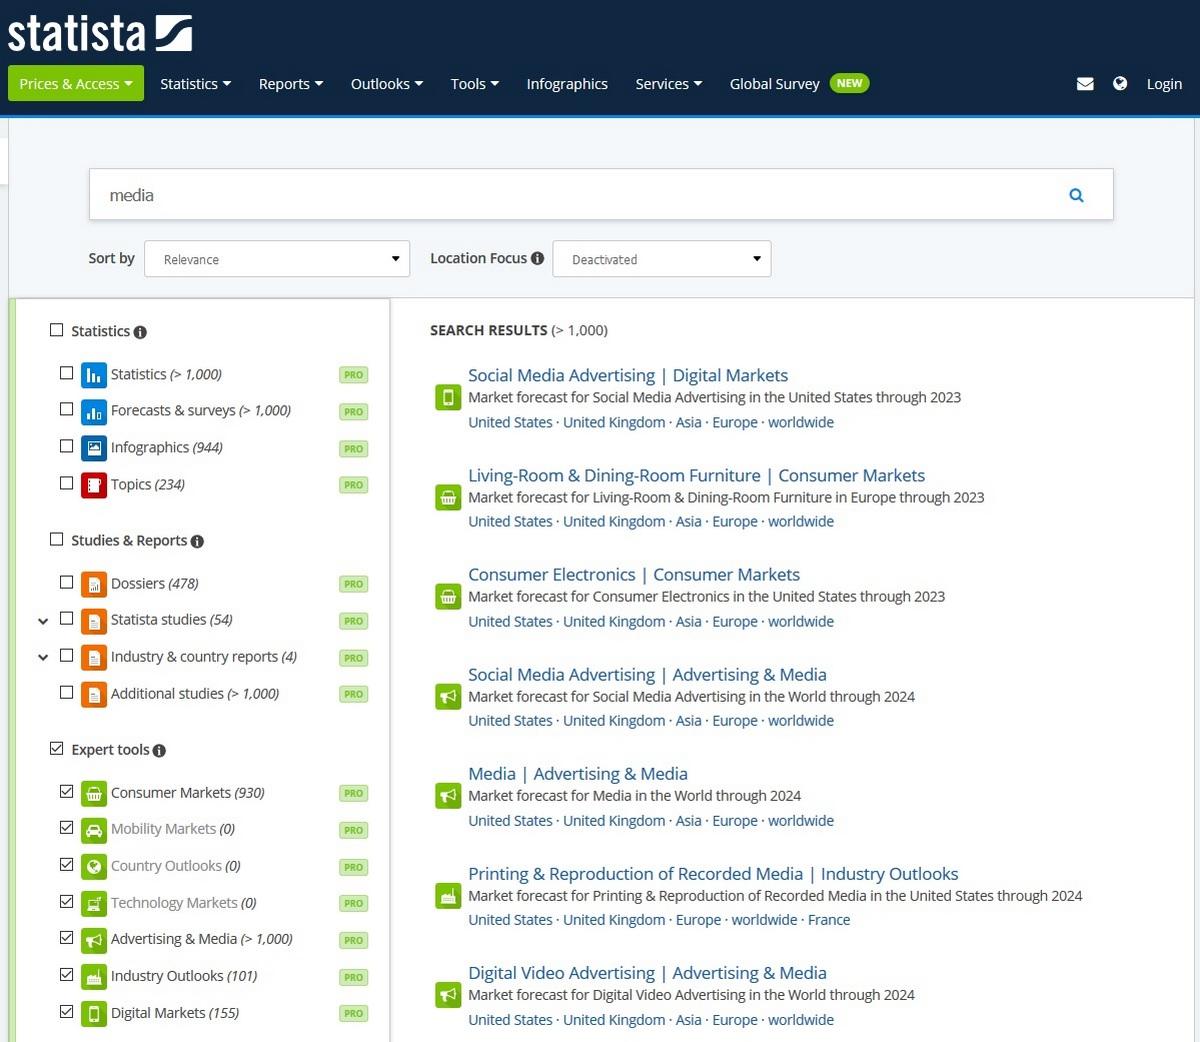Image resolution: width=1200 pixels, height=1042 pixels.
Task: Open the envelope contact icon
Action: click(x=1084, y=84)
